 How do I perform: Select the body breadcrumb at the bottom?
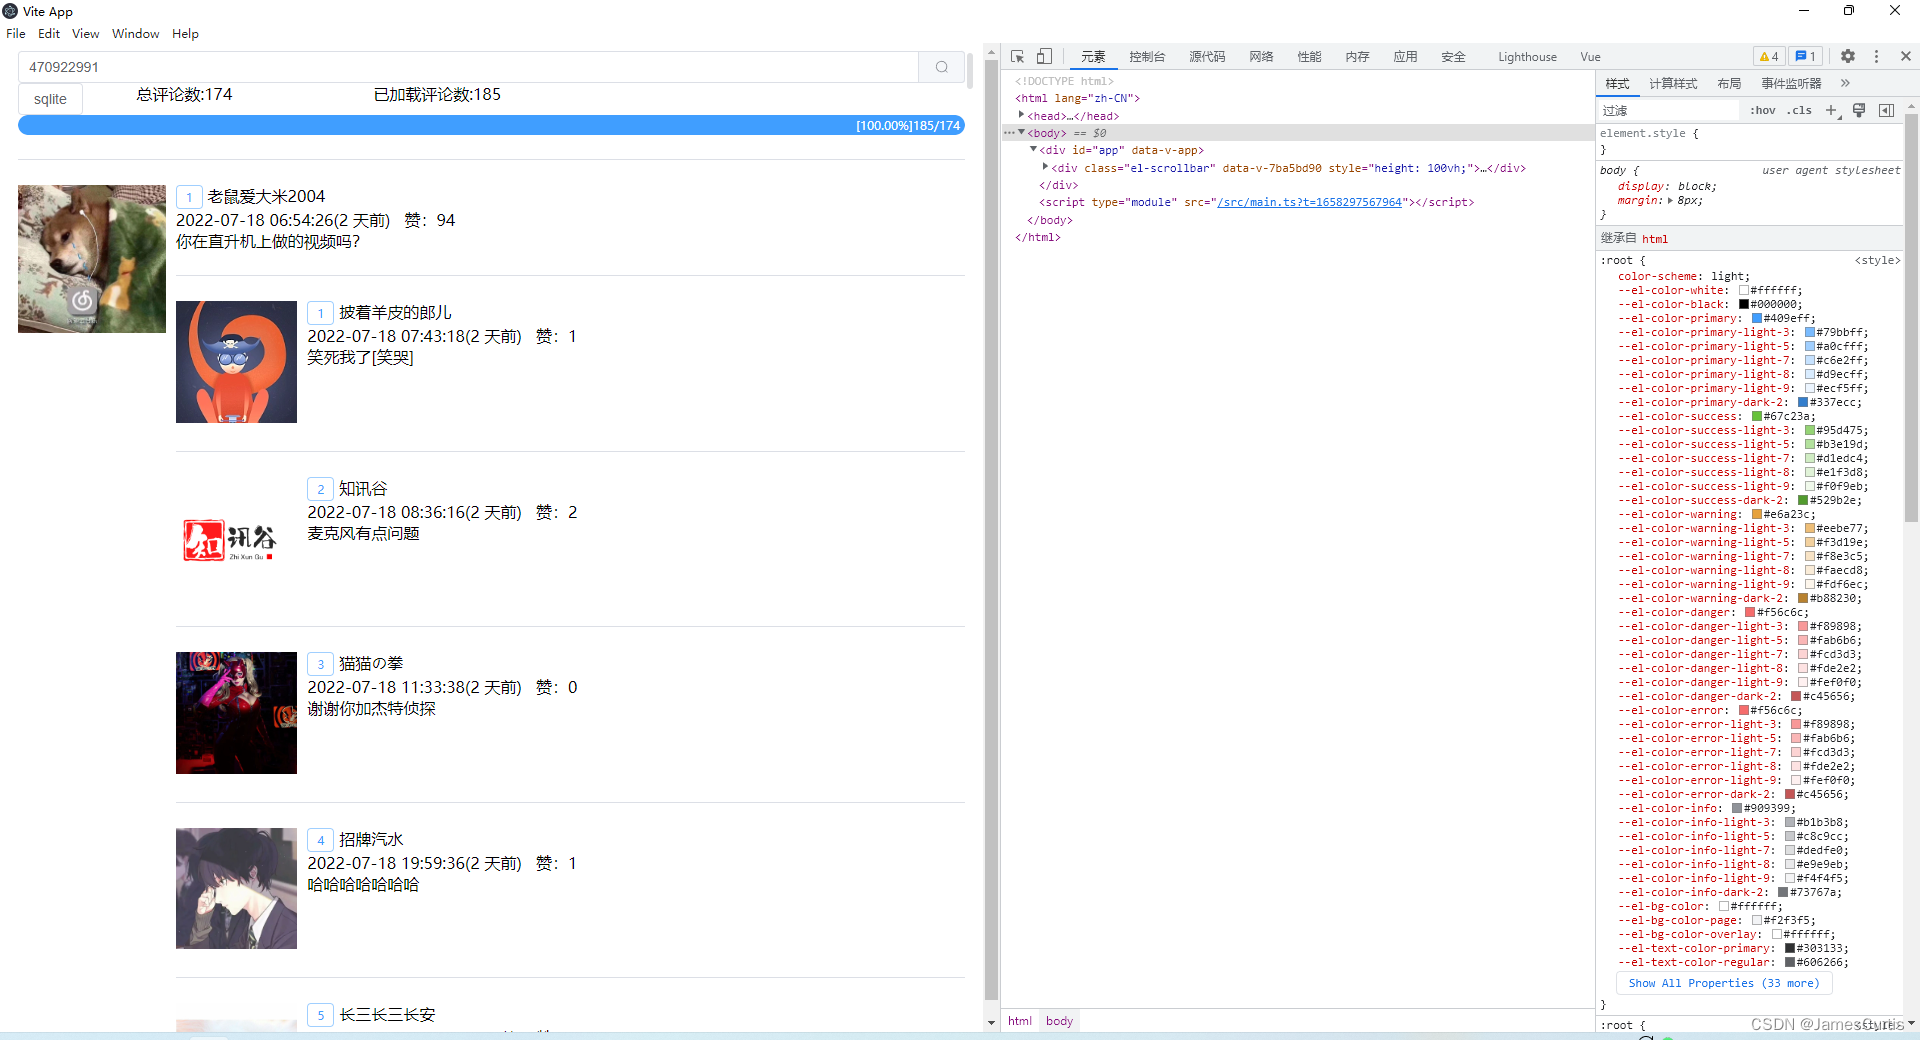pyautogui.click(x=1059, y=1021)
